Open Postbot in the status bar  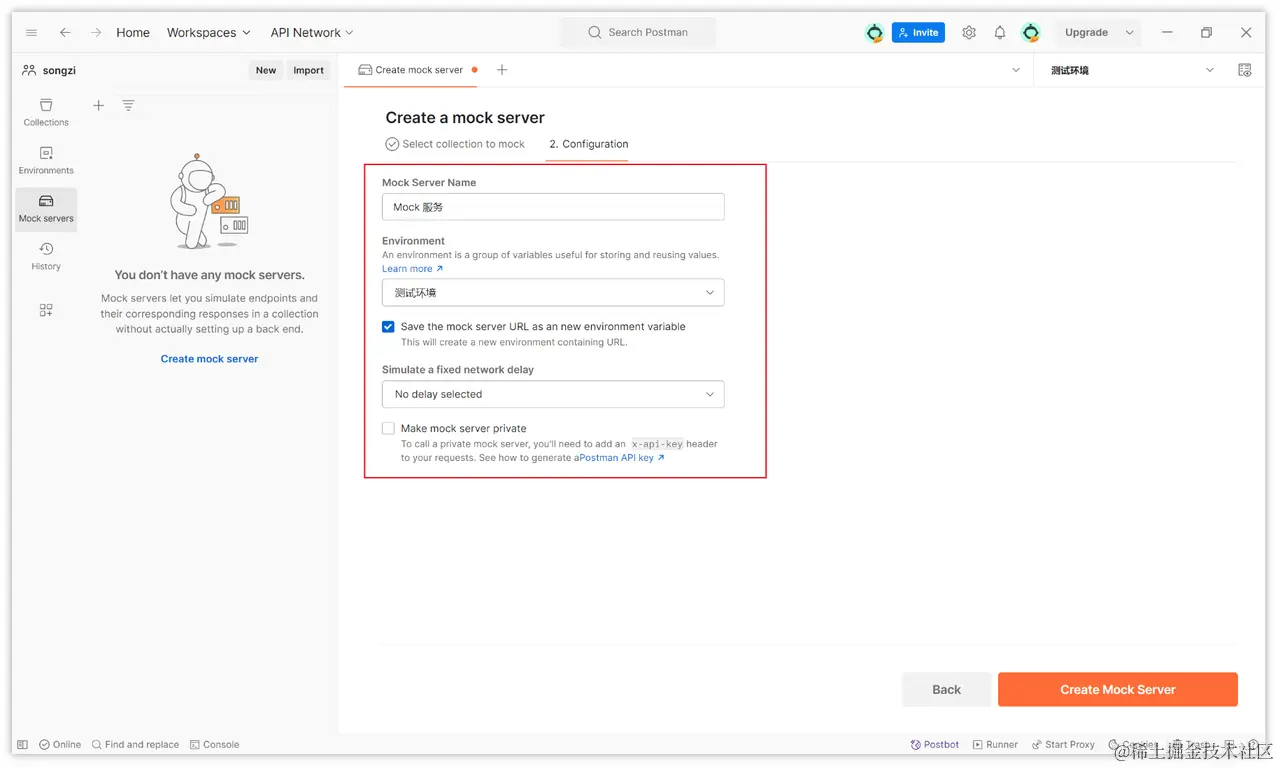click(x=935, y=745)
